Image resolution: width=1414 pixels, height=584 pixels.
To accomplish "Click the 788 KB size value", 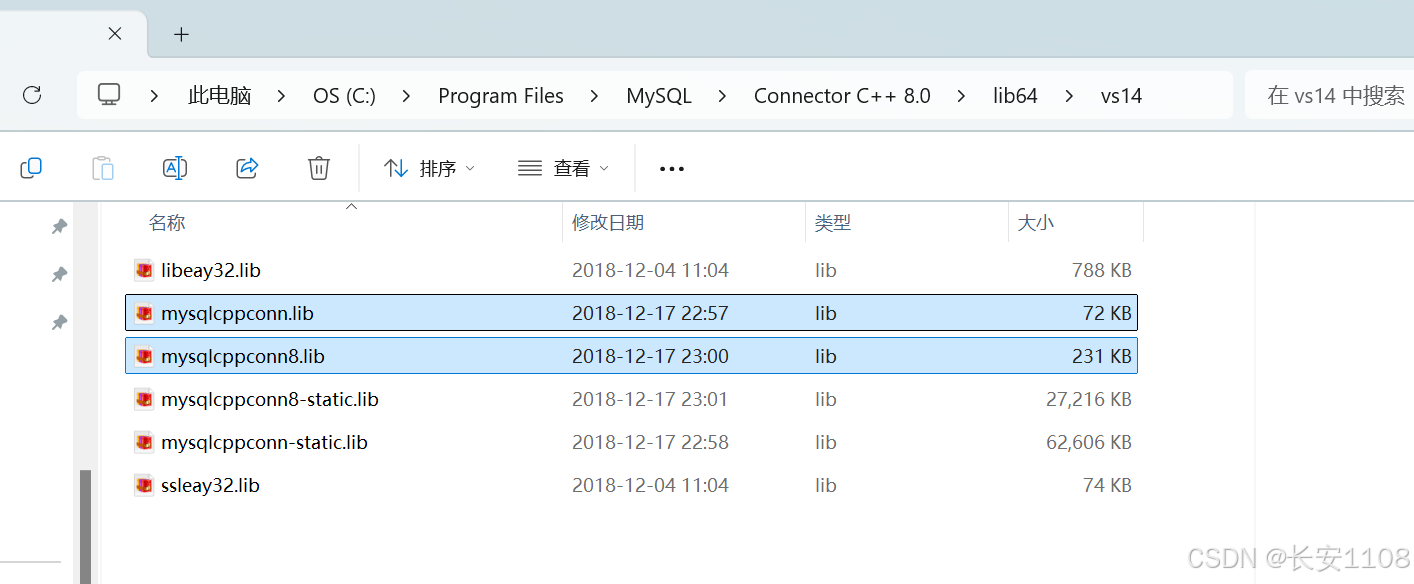I will [1101, 270].
